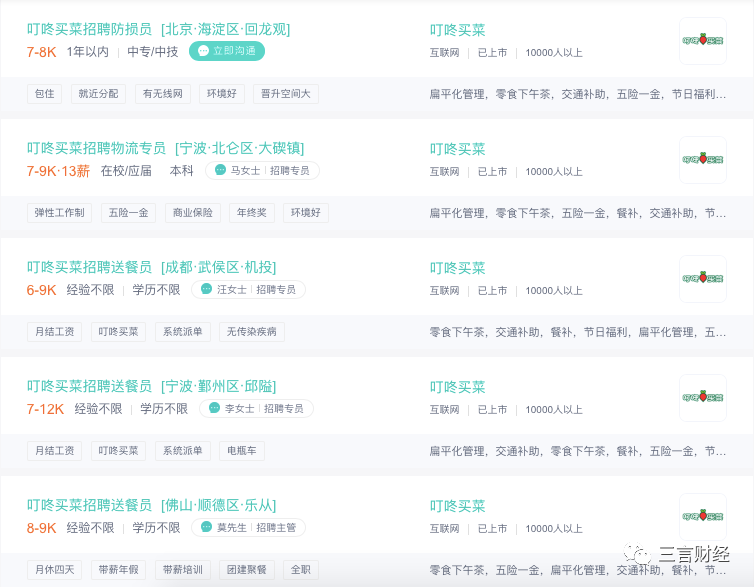Click 叮咚买菜 logo in the first listing
This screenshot has height=587, width=754.
(703, 41)
